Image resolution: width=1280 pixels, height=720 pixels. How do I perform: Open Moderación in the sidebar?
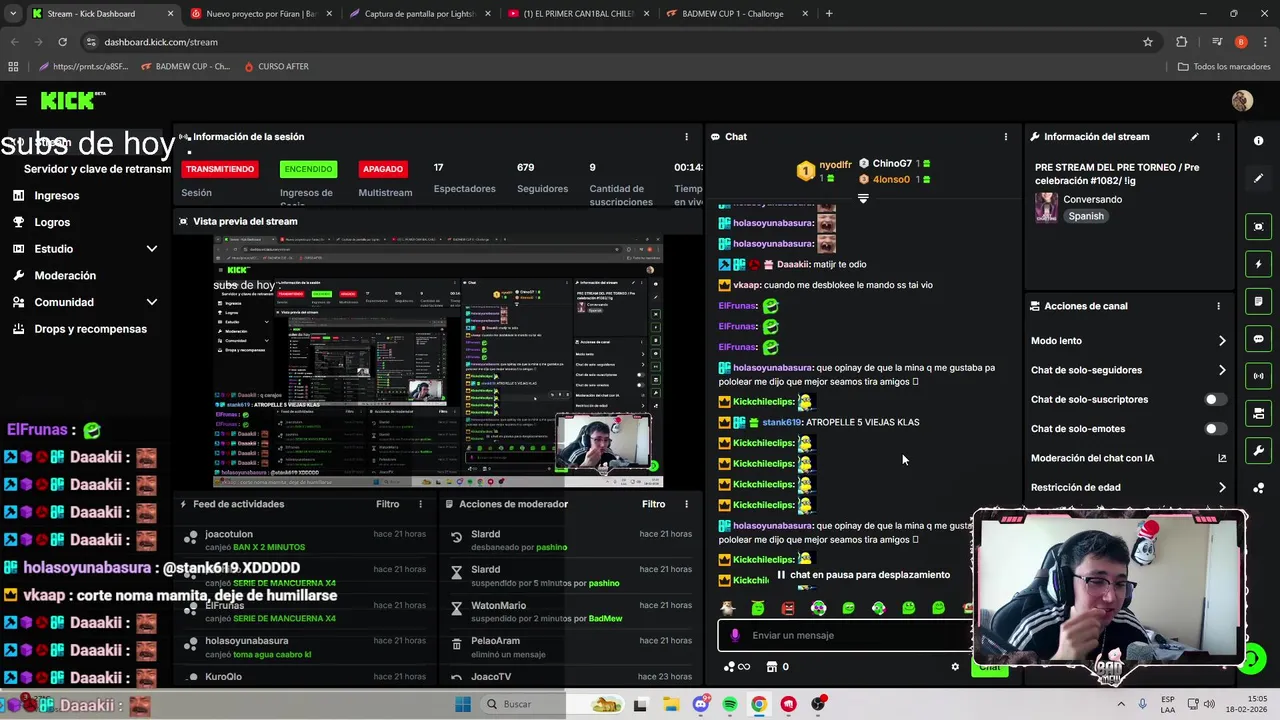(65, 276)
